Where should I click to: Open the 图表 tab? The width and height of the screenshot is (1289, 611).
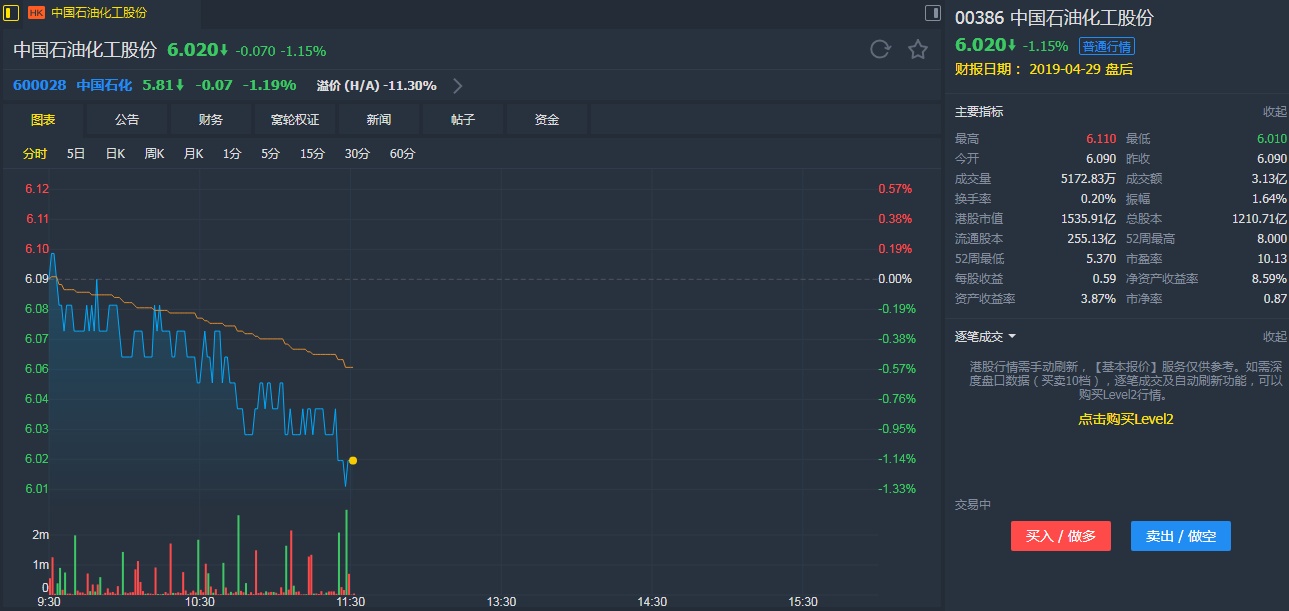click(x=43, y=119)
